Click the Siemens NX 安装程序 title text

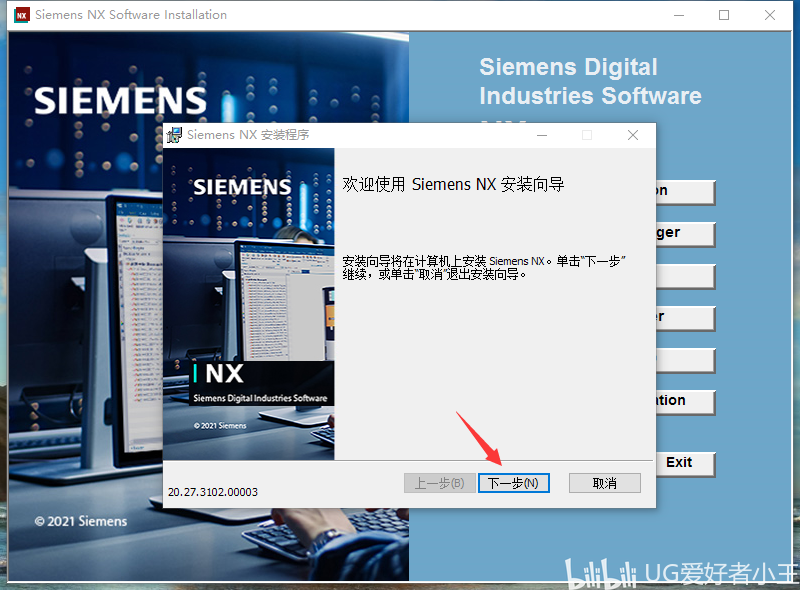click(248, 135)
